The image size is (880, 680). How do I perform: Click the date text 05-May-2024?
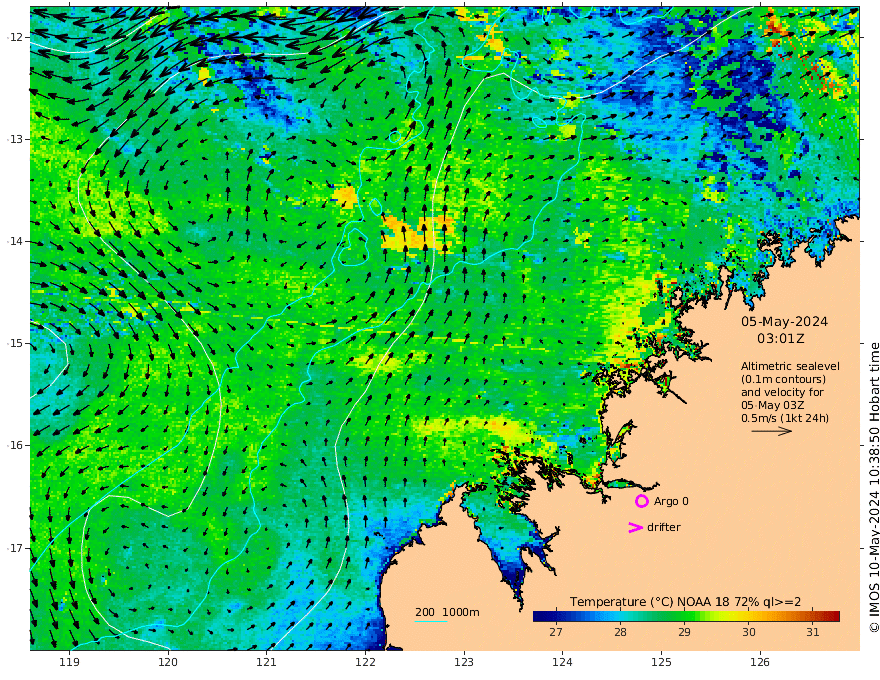coord(784,321)
